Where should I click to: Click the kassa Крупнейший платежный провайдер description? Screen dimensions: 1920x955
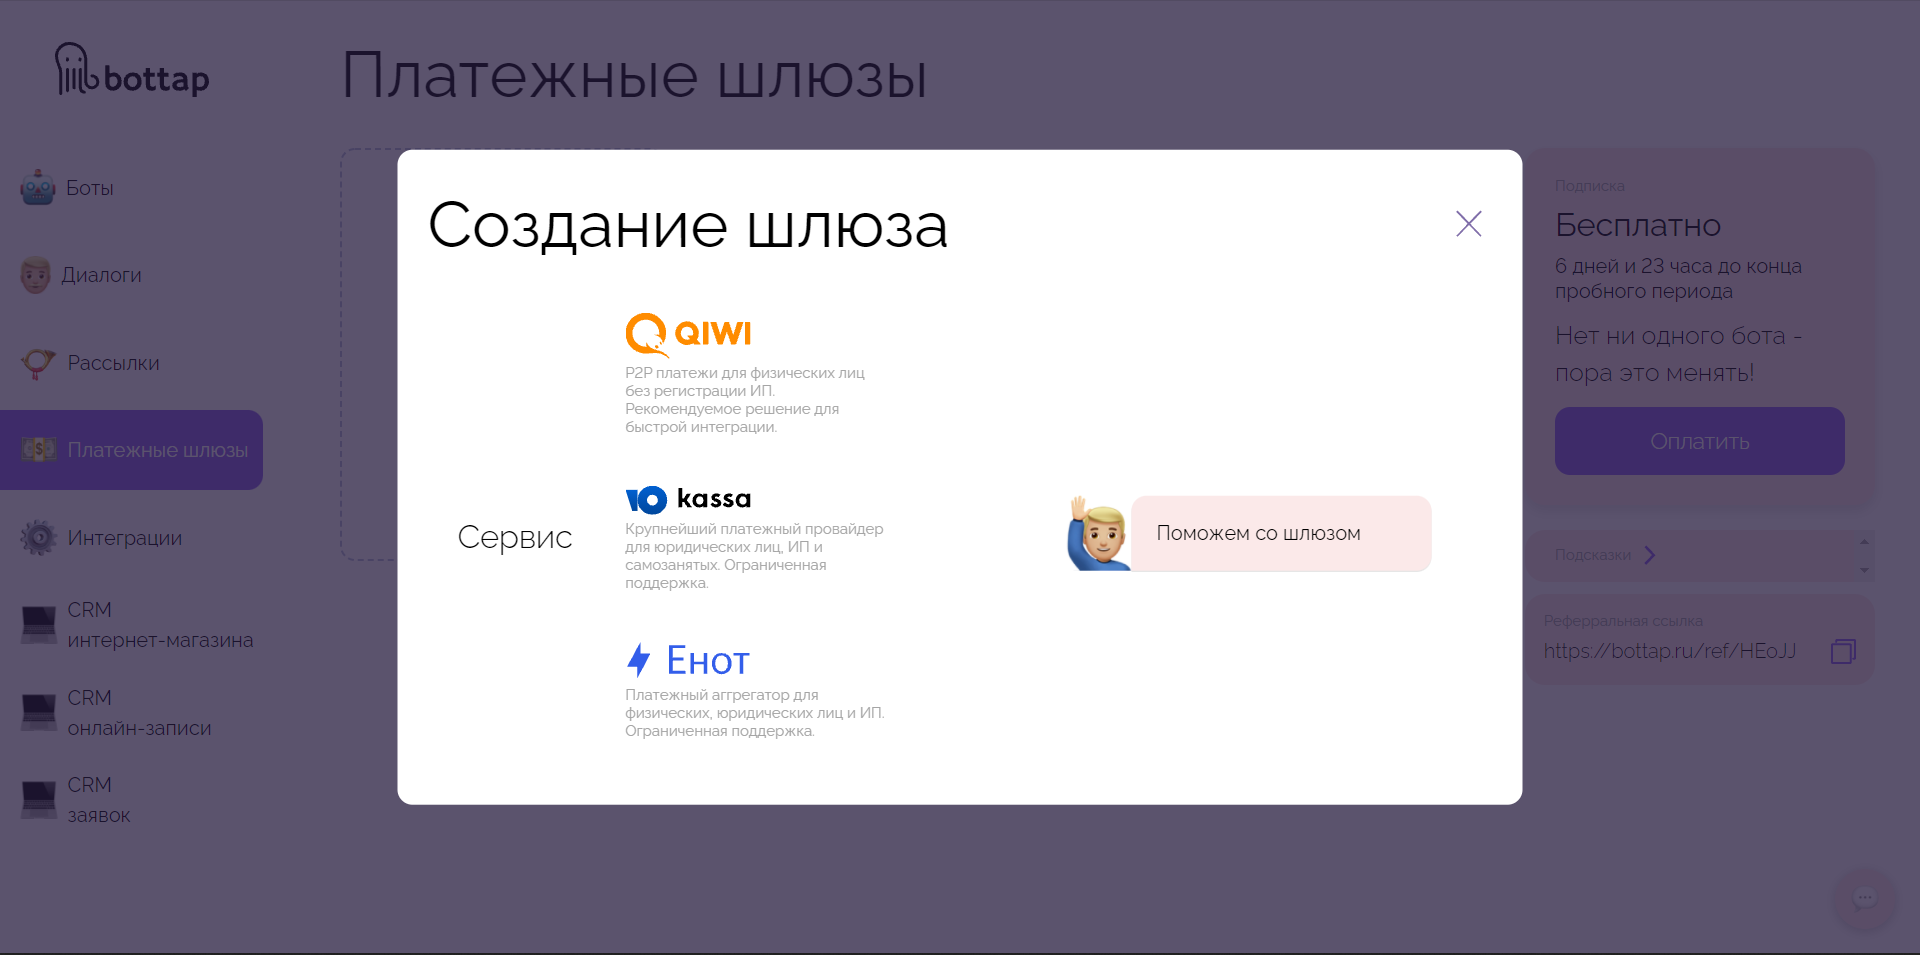click(754, 556)
